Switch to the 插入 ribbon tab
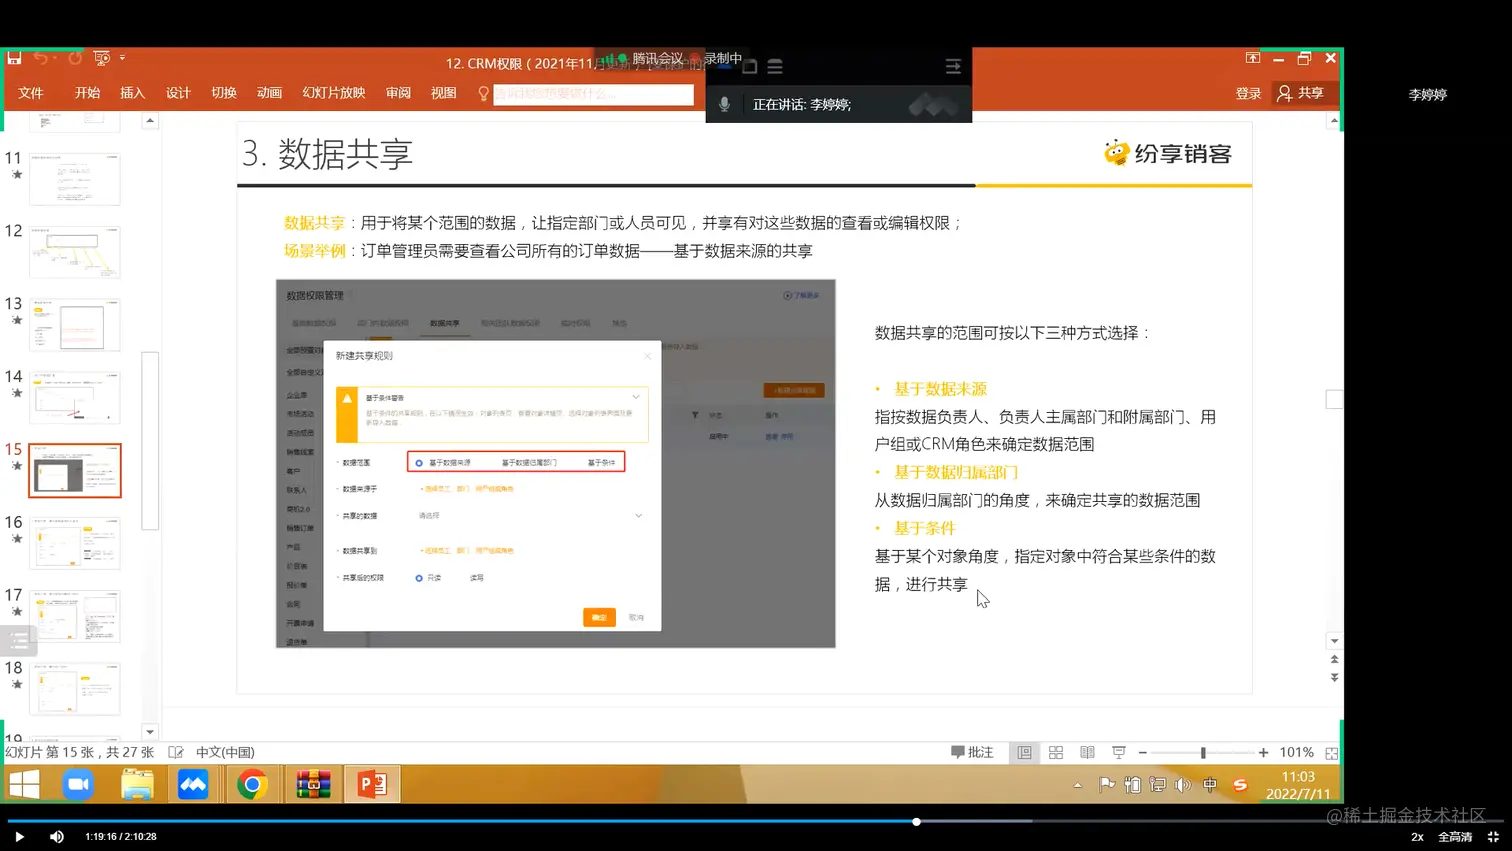 [132, 93]
